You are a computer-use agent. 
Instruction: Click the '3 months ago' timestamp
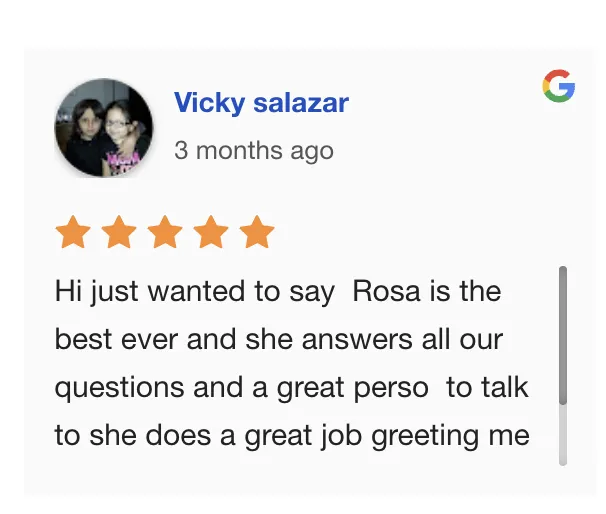point(254,151)
